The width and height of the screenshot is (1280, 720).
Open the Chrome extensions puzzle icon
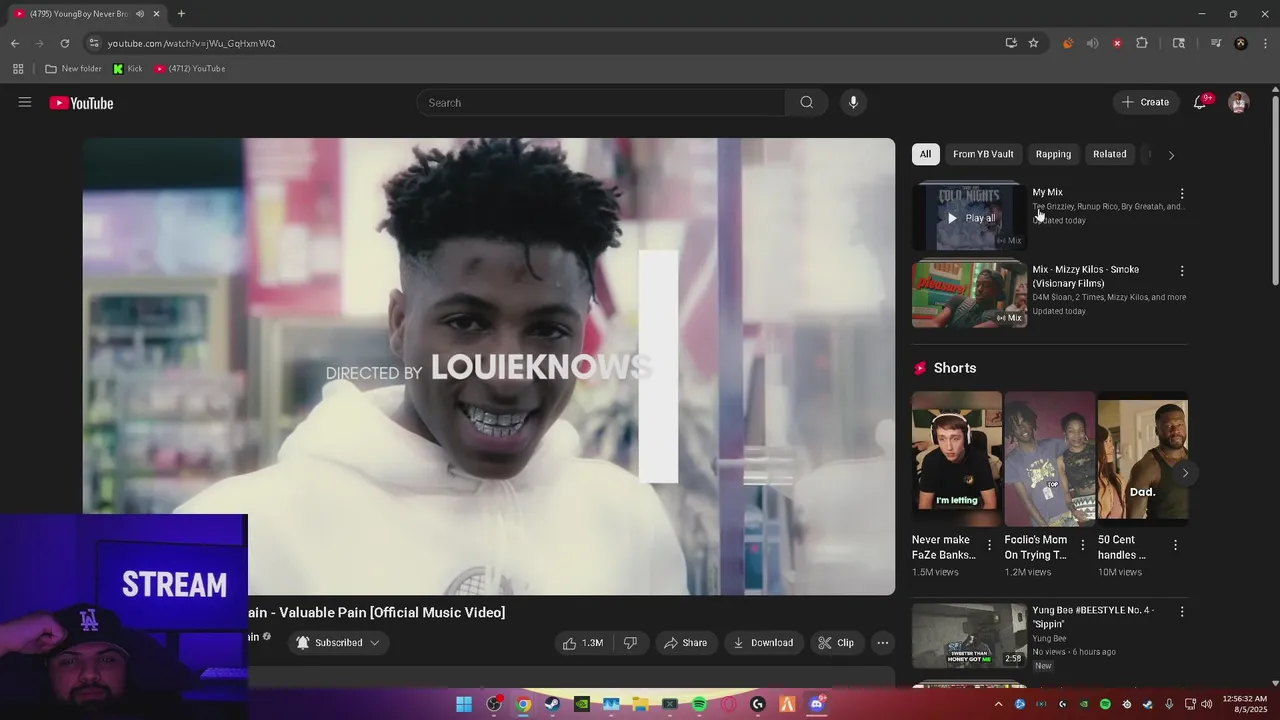1142,43
